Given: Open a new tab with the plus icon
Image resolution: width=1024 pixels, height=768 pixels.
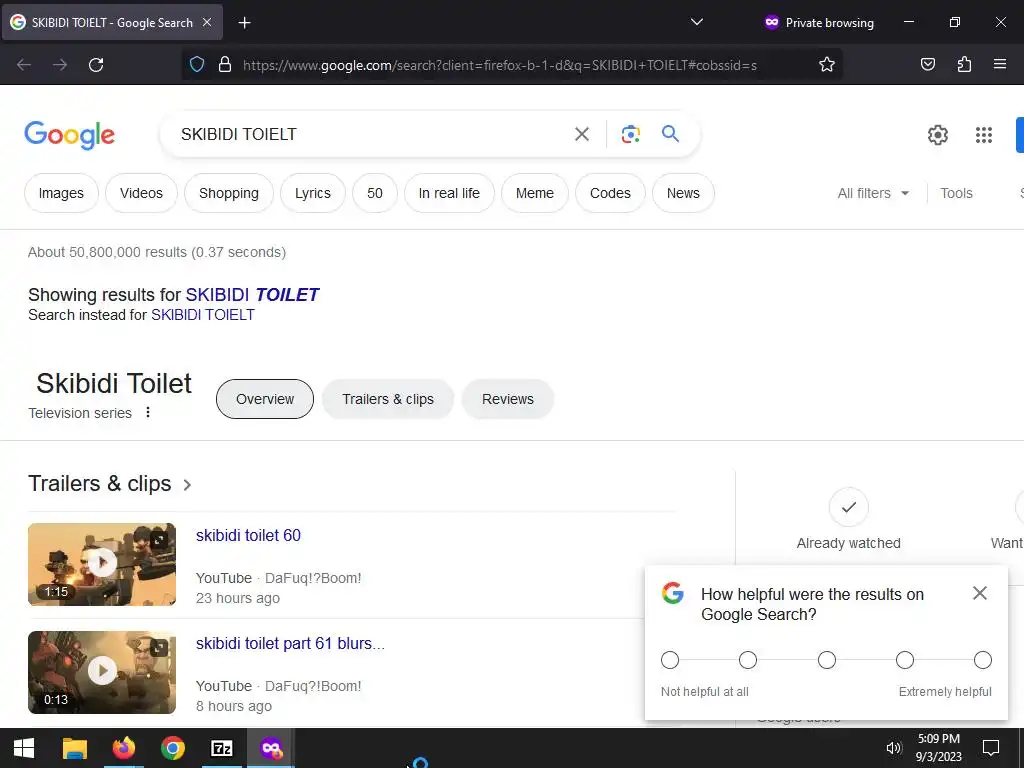Looking at the screenshot, I should (x=244, y=23).
